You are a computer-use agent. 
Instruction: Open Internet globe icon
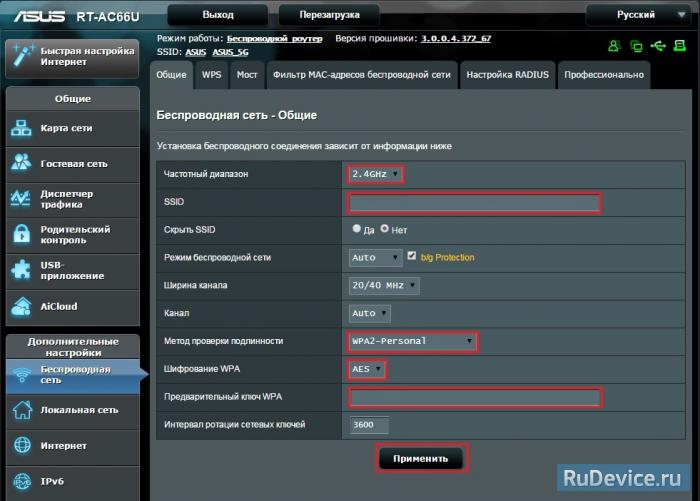click(x=22, y=445)
